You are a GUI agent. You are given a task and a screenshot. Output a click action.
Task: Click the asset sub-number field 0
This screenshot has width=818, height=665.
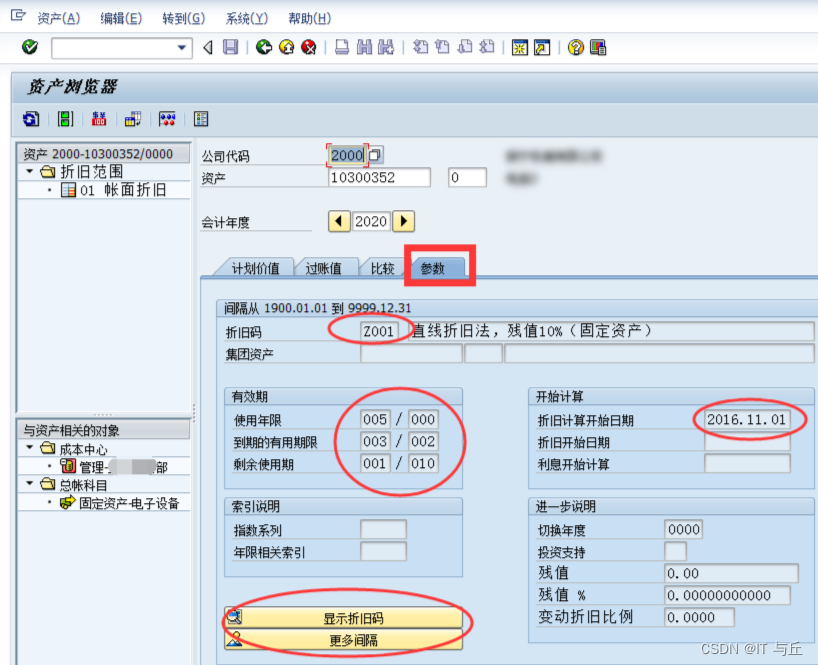[467, 177]
